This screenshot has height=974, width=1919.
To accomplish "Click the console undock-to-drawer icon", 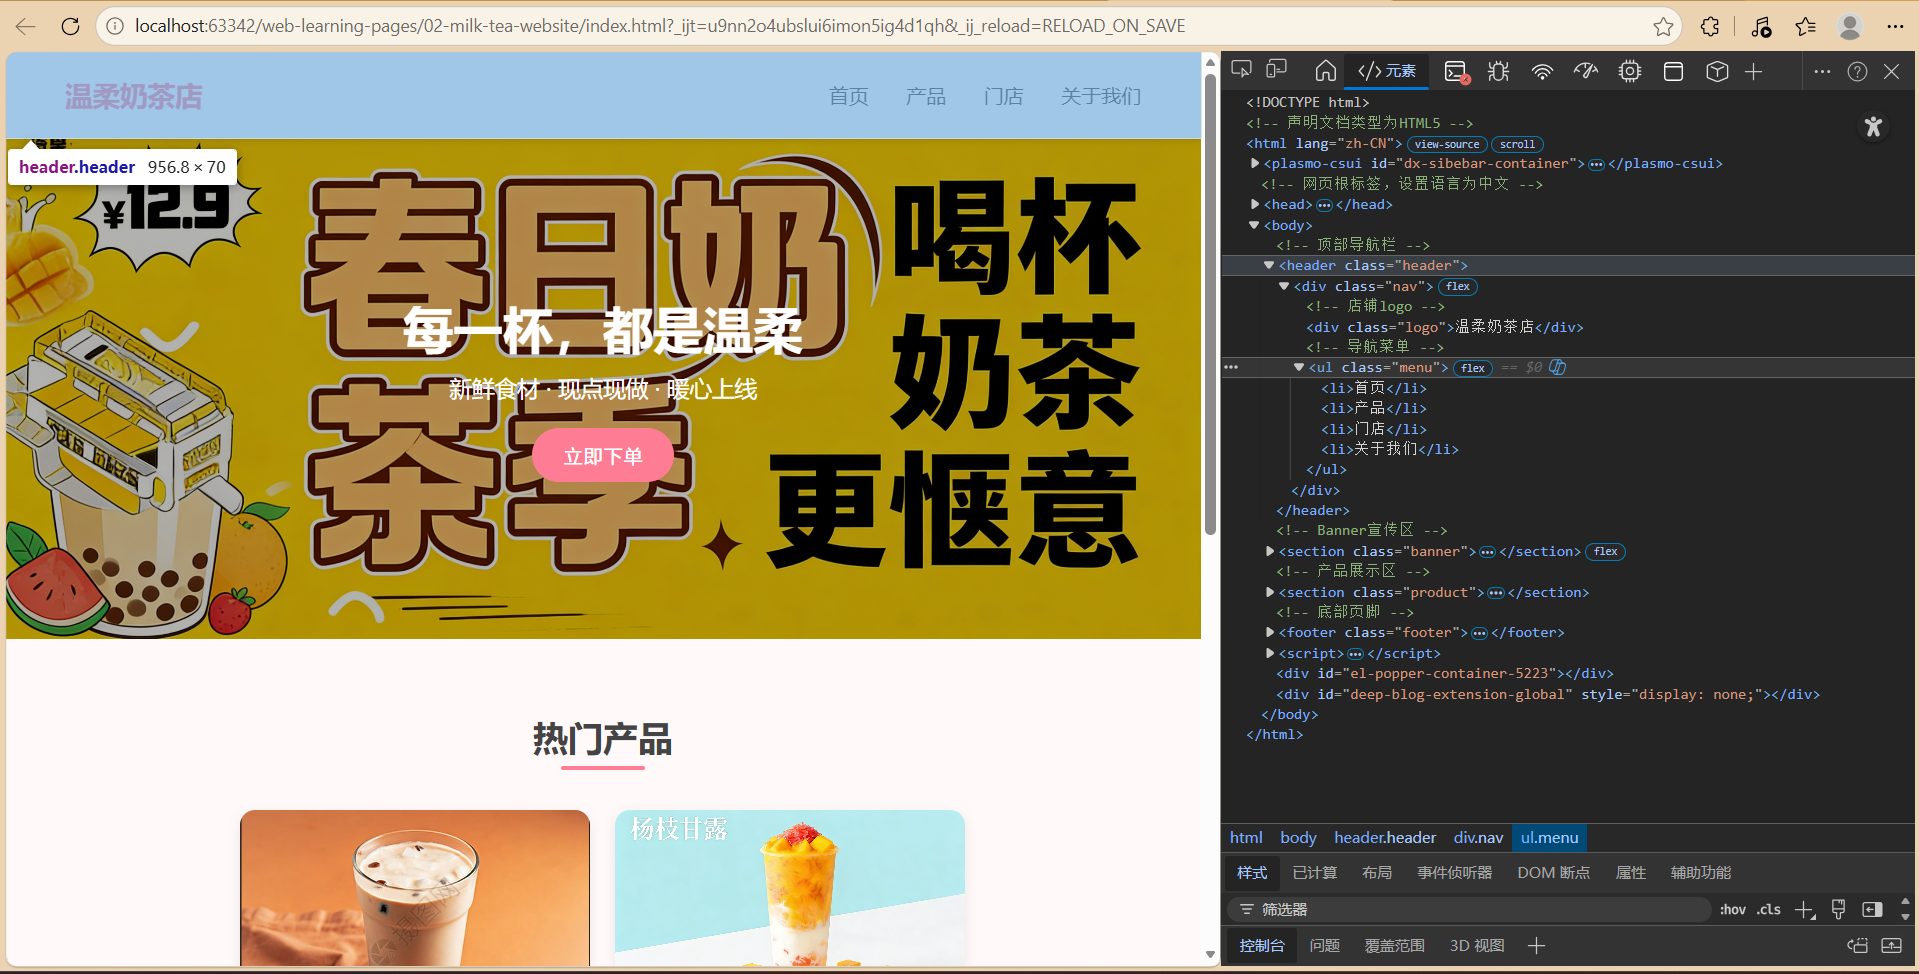I will pyautogui.click(x=1857, y=946).
